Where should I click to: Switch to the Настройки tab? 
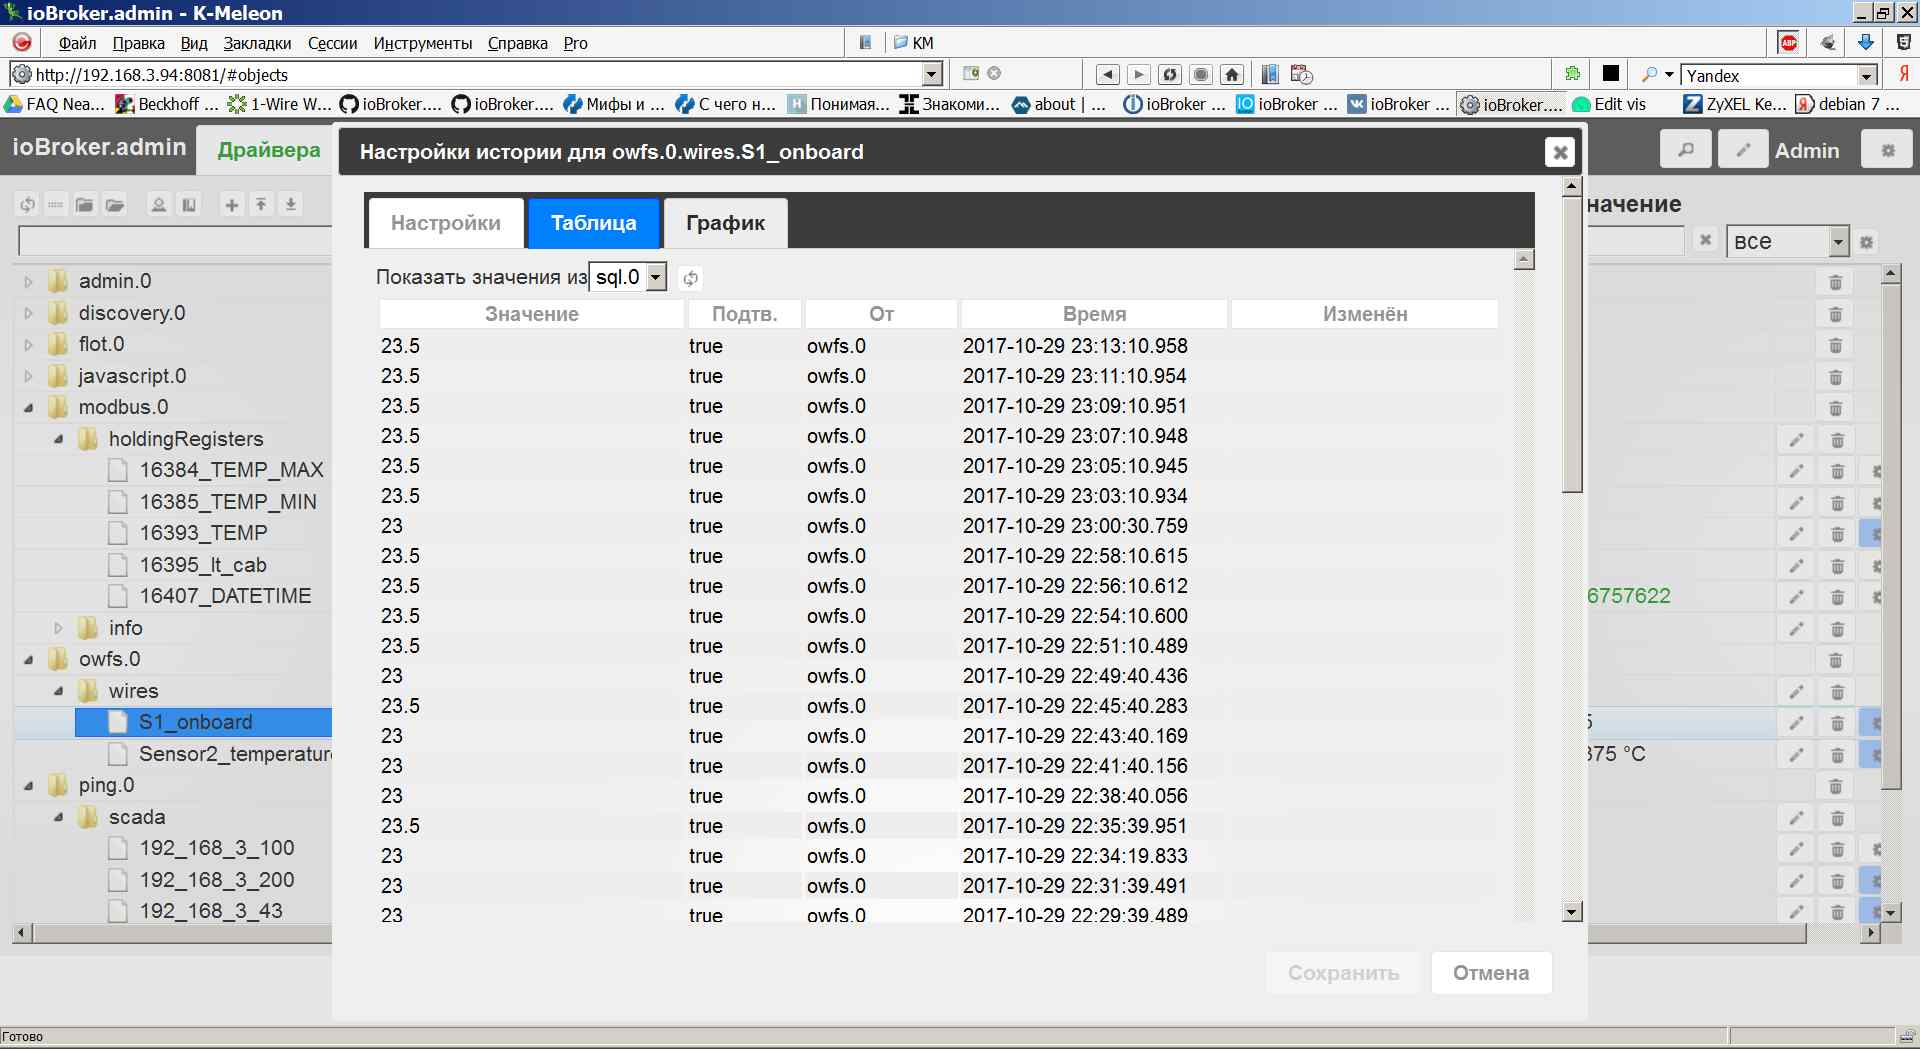click(446, 223)
